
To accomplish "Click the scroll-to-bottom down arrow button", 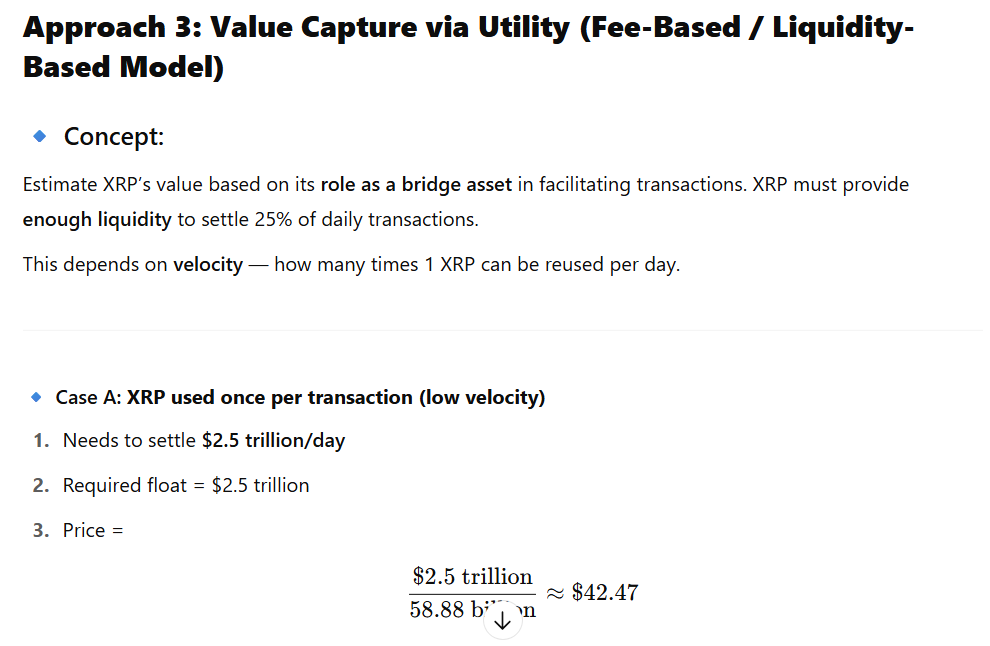I will (503, 621).
